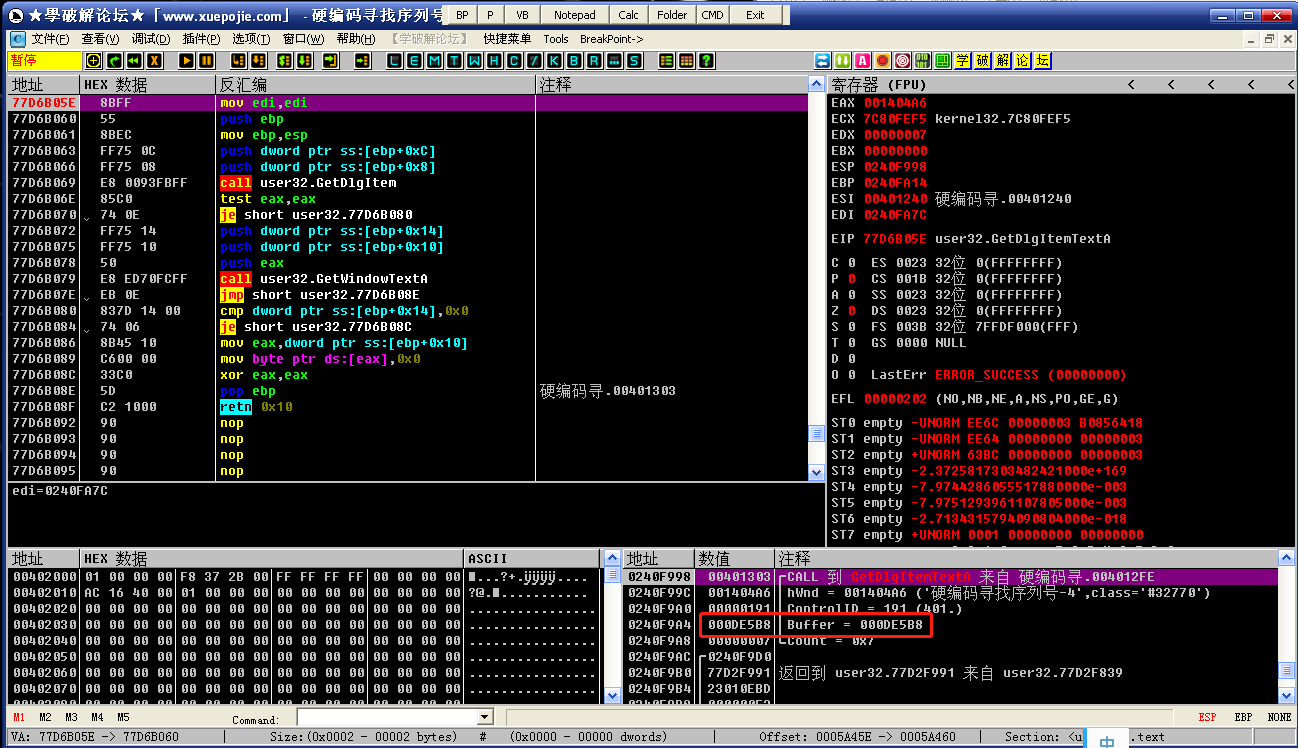Open Executable modules with E icon
Image resolution: width=1298 pixels, height=748 pixels.
coord(415,61)
